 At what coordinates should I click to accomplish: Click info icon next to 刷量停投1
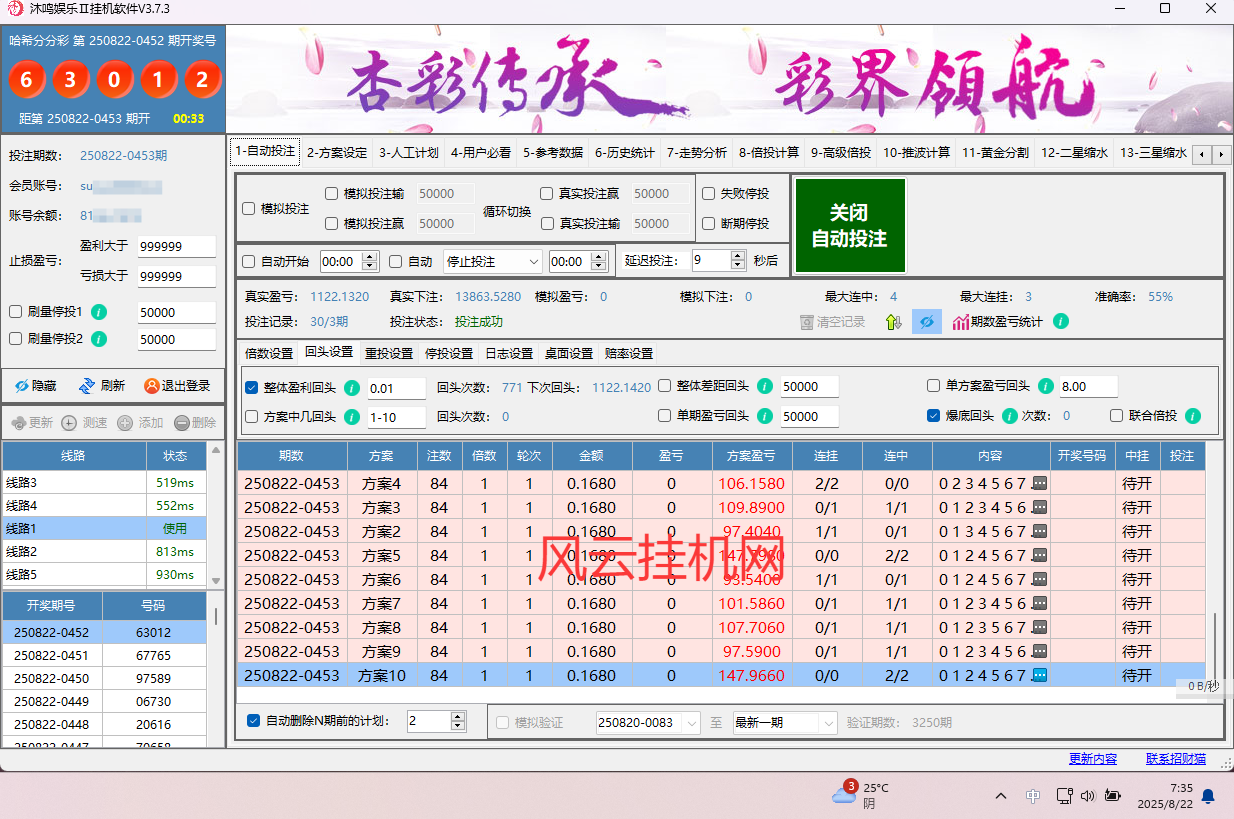pyautogui.click(x=99, y=312)
